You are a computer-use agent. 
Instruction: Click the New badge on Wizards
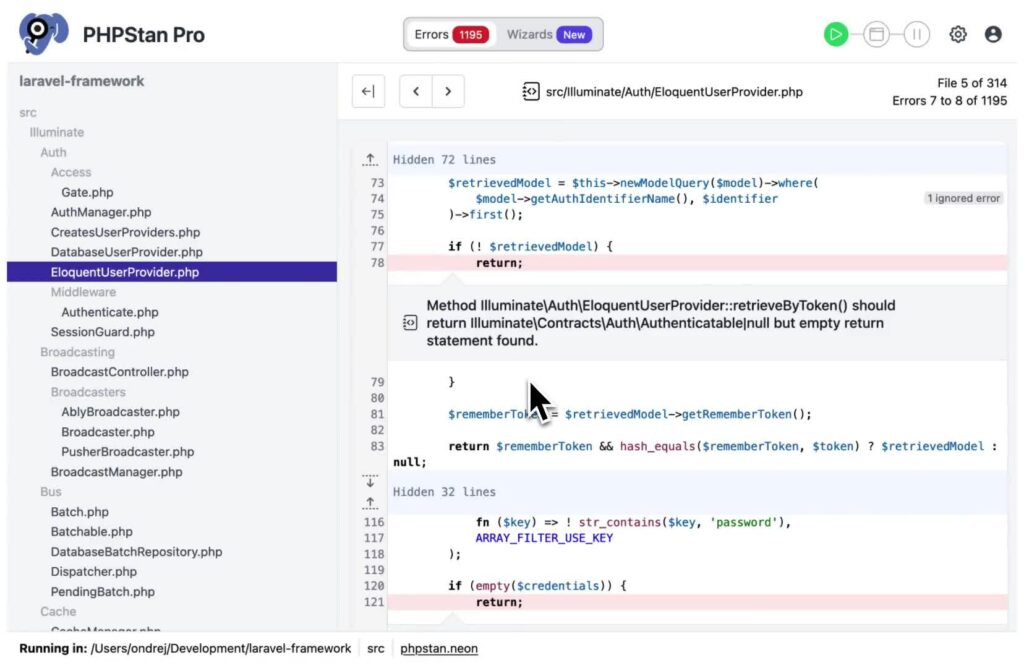pyautogui.click(x=574, y=35)
